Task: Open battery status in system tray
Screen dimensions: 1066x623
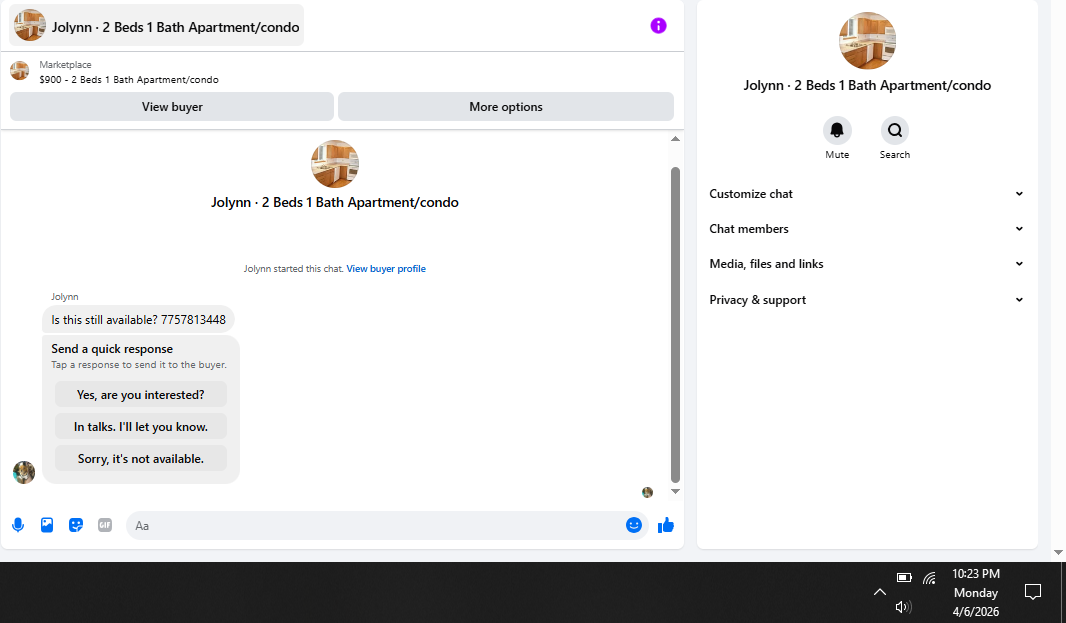Action: point(904,577)
